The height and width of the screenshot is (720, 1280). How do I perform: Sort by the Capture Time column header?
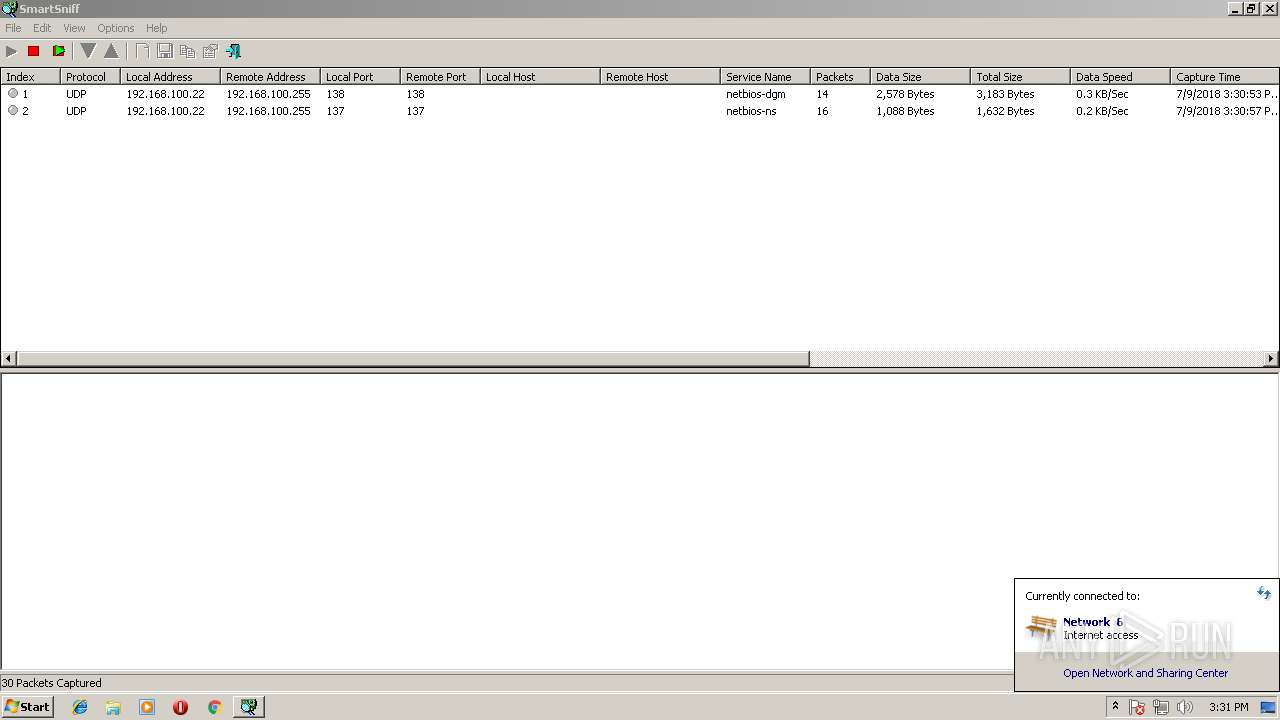coord(1225,77)
